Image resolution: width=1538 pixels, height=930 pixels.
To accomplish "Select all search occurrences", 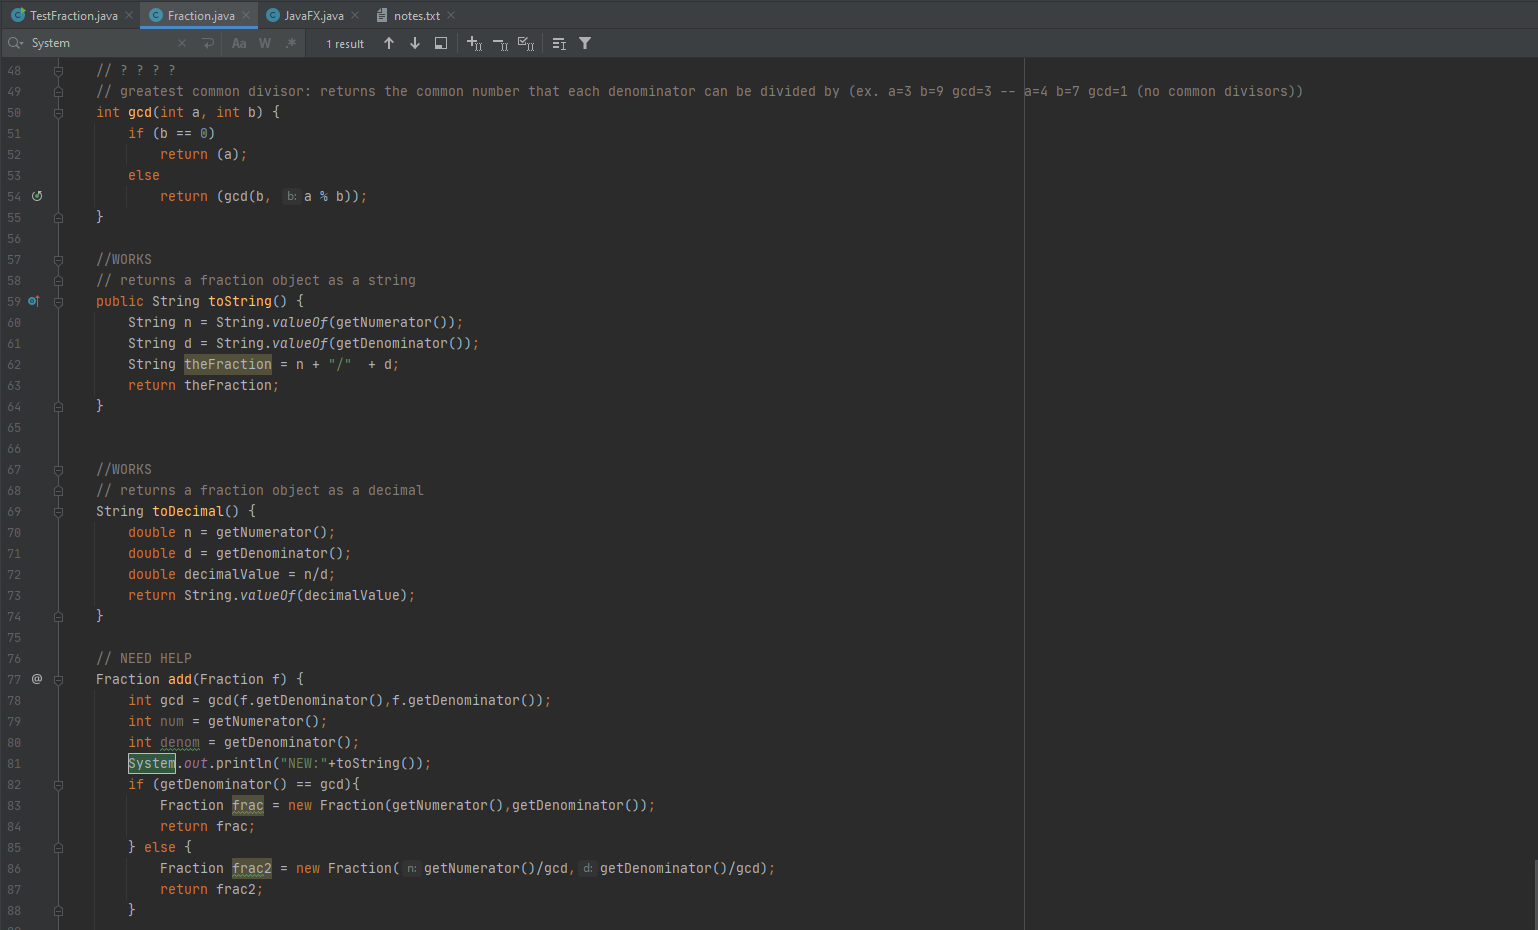I will 526,43.
